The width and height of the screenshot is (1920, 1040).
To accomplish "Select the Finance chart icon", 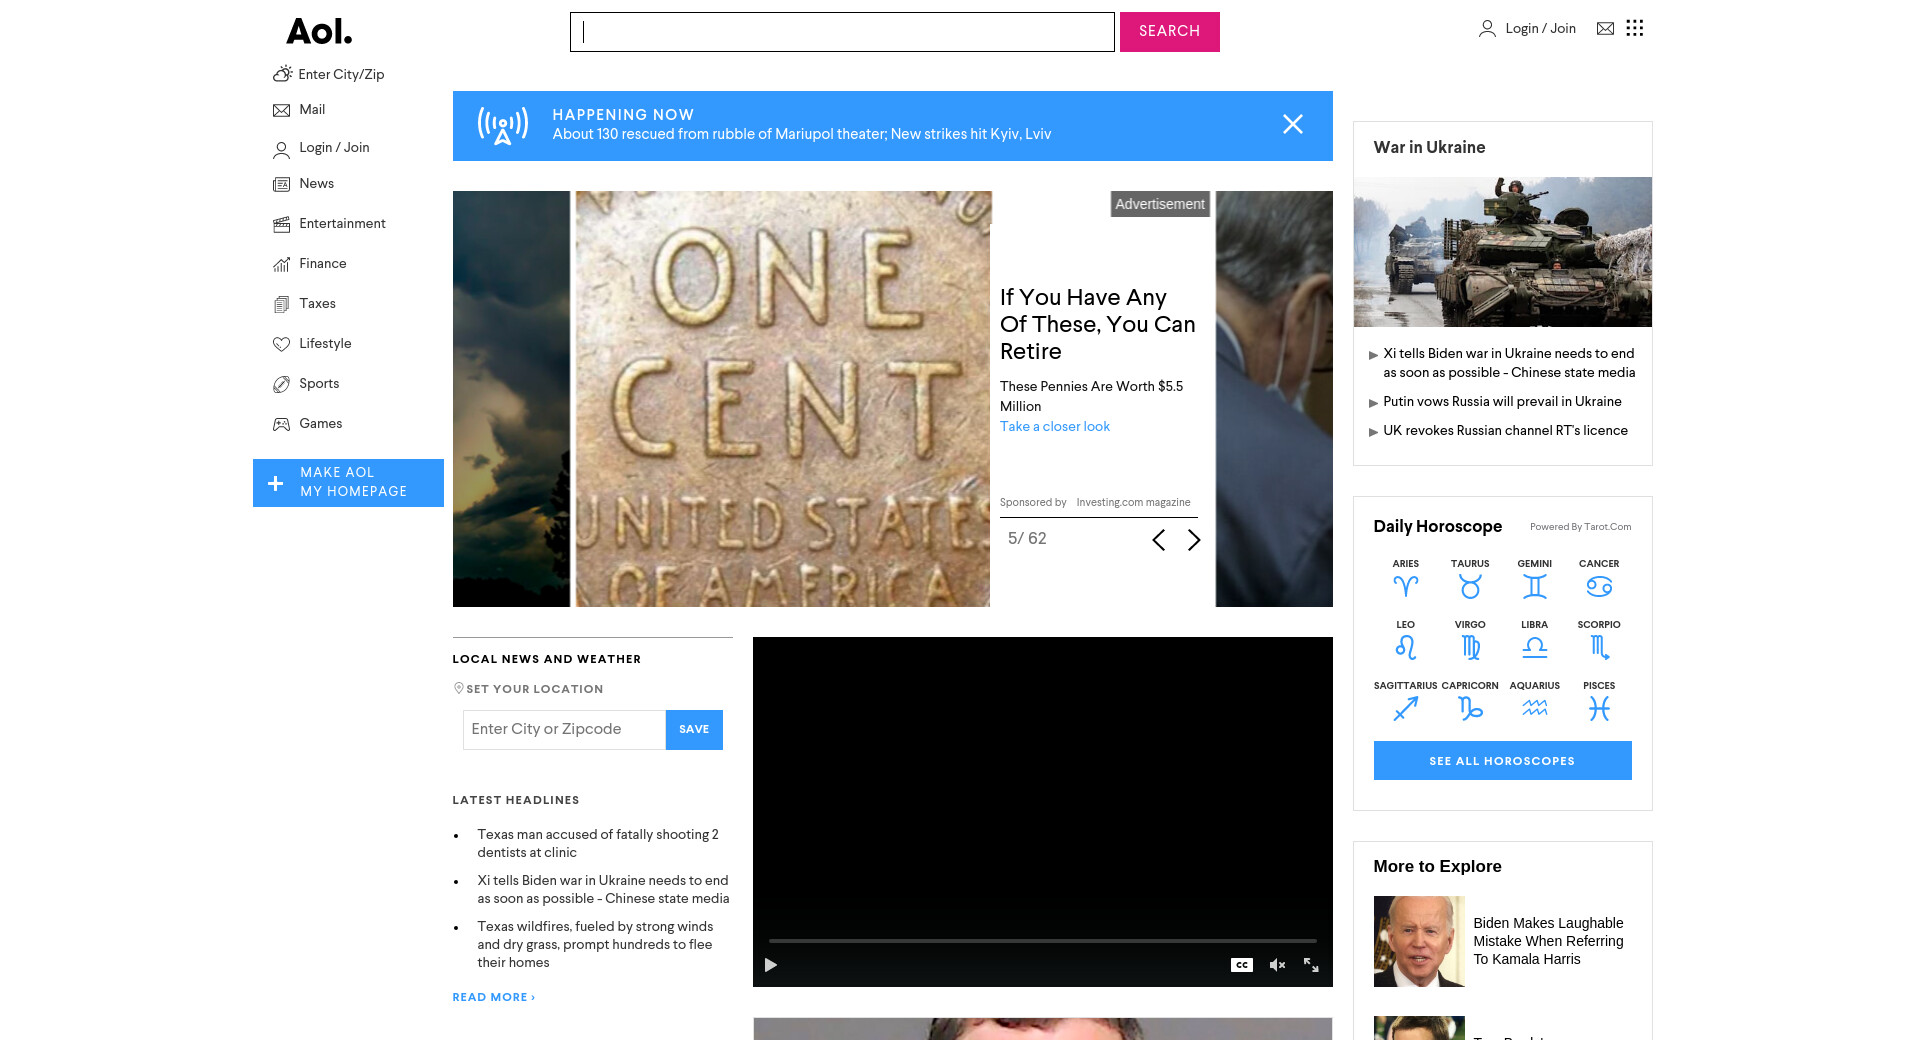I will click(282, 264).
